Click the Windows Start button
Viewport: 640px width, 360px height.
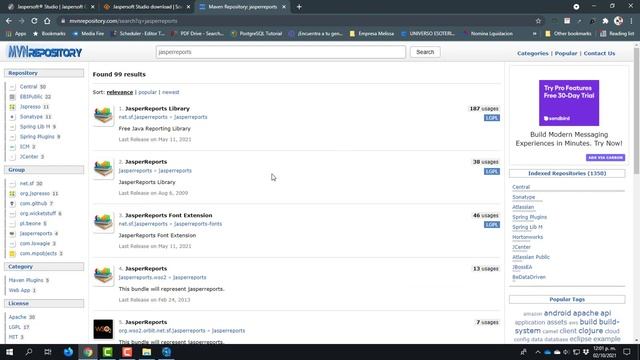pyautogui.click(x=9, y=352)
